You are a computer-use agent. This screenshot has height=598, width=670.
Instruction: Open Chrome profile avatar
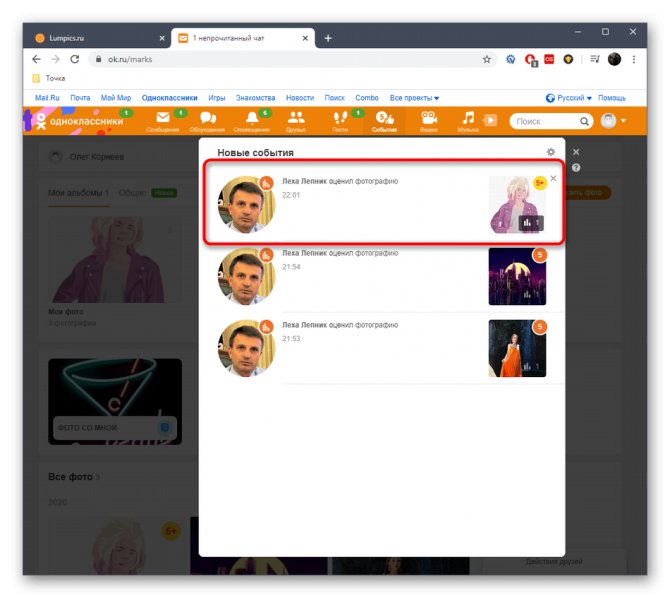[614, 59]
